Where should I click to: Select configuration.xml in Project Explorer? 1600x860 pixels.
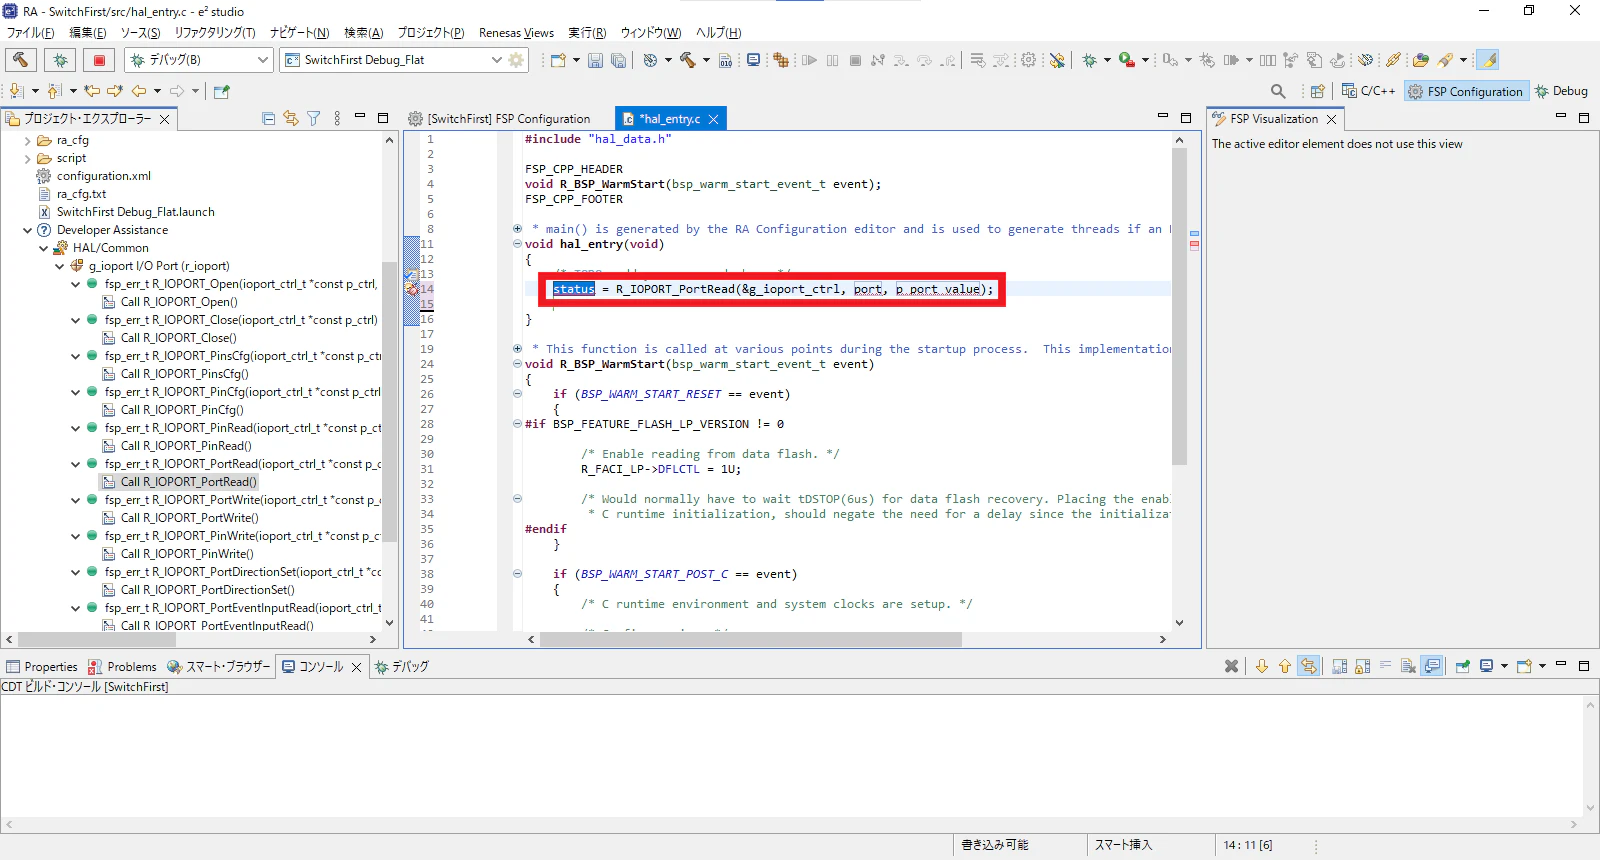tap(103, 176)
